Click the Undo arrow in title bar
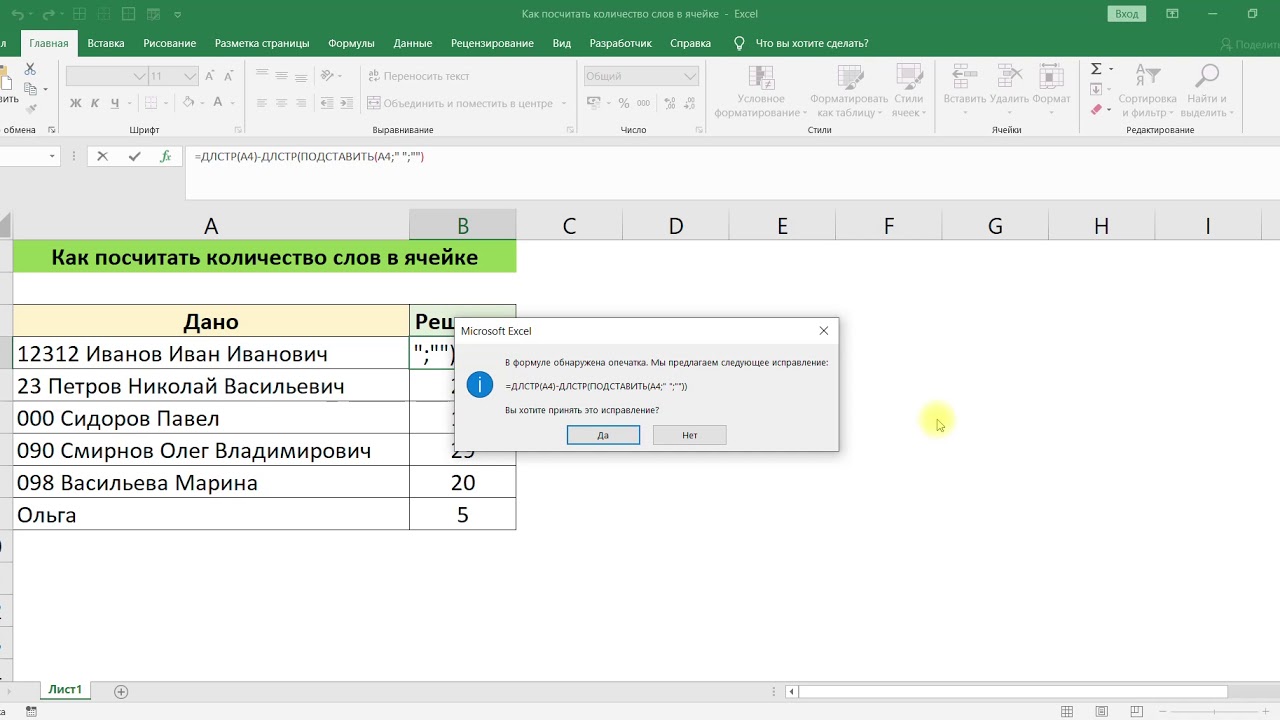The image size is (1280, 720). pos(18,14)
